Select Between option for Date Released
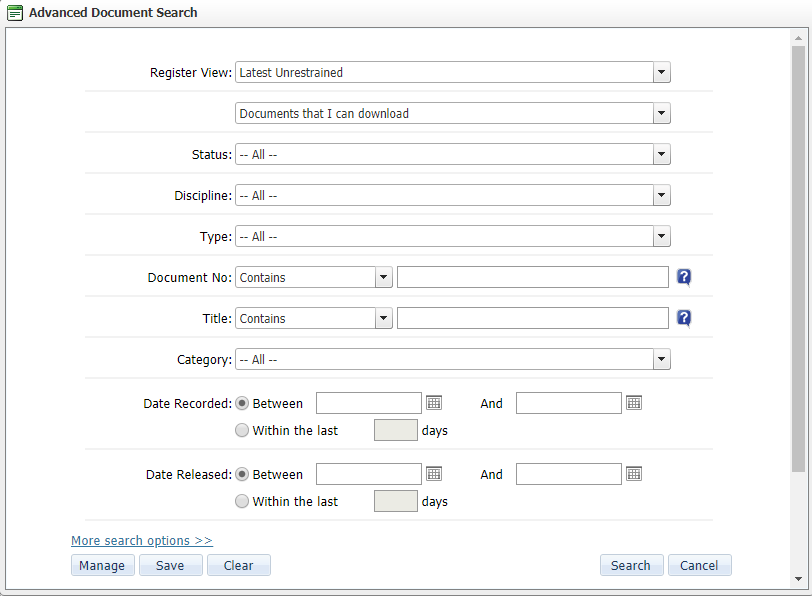 [x=242, y=474]
